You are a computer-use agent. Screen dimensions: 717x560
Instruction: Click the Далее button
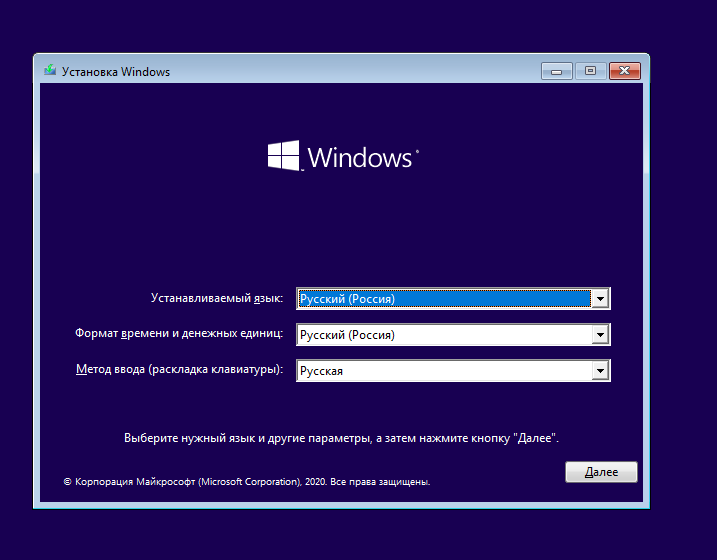click(x=601, y=472)
